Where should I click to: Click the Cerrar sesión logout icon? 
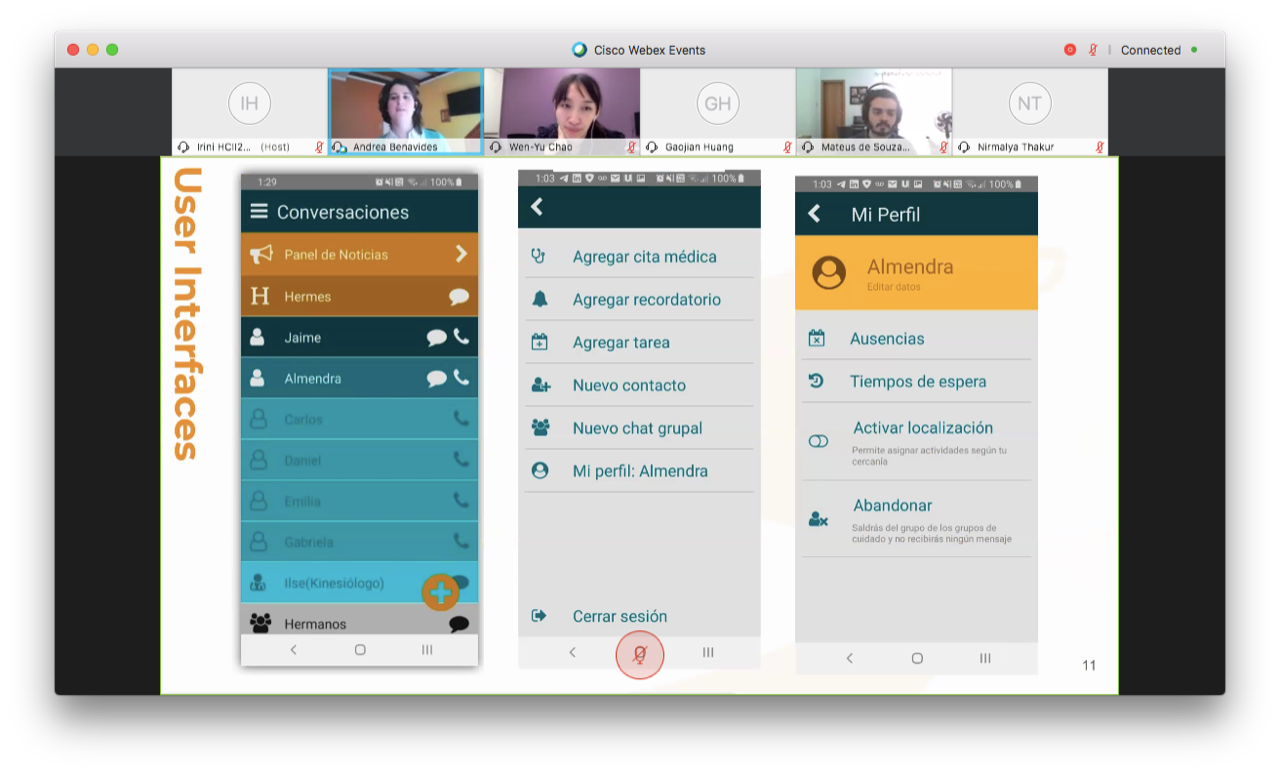[539, 616]
